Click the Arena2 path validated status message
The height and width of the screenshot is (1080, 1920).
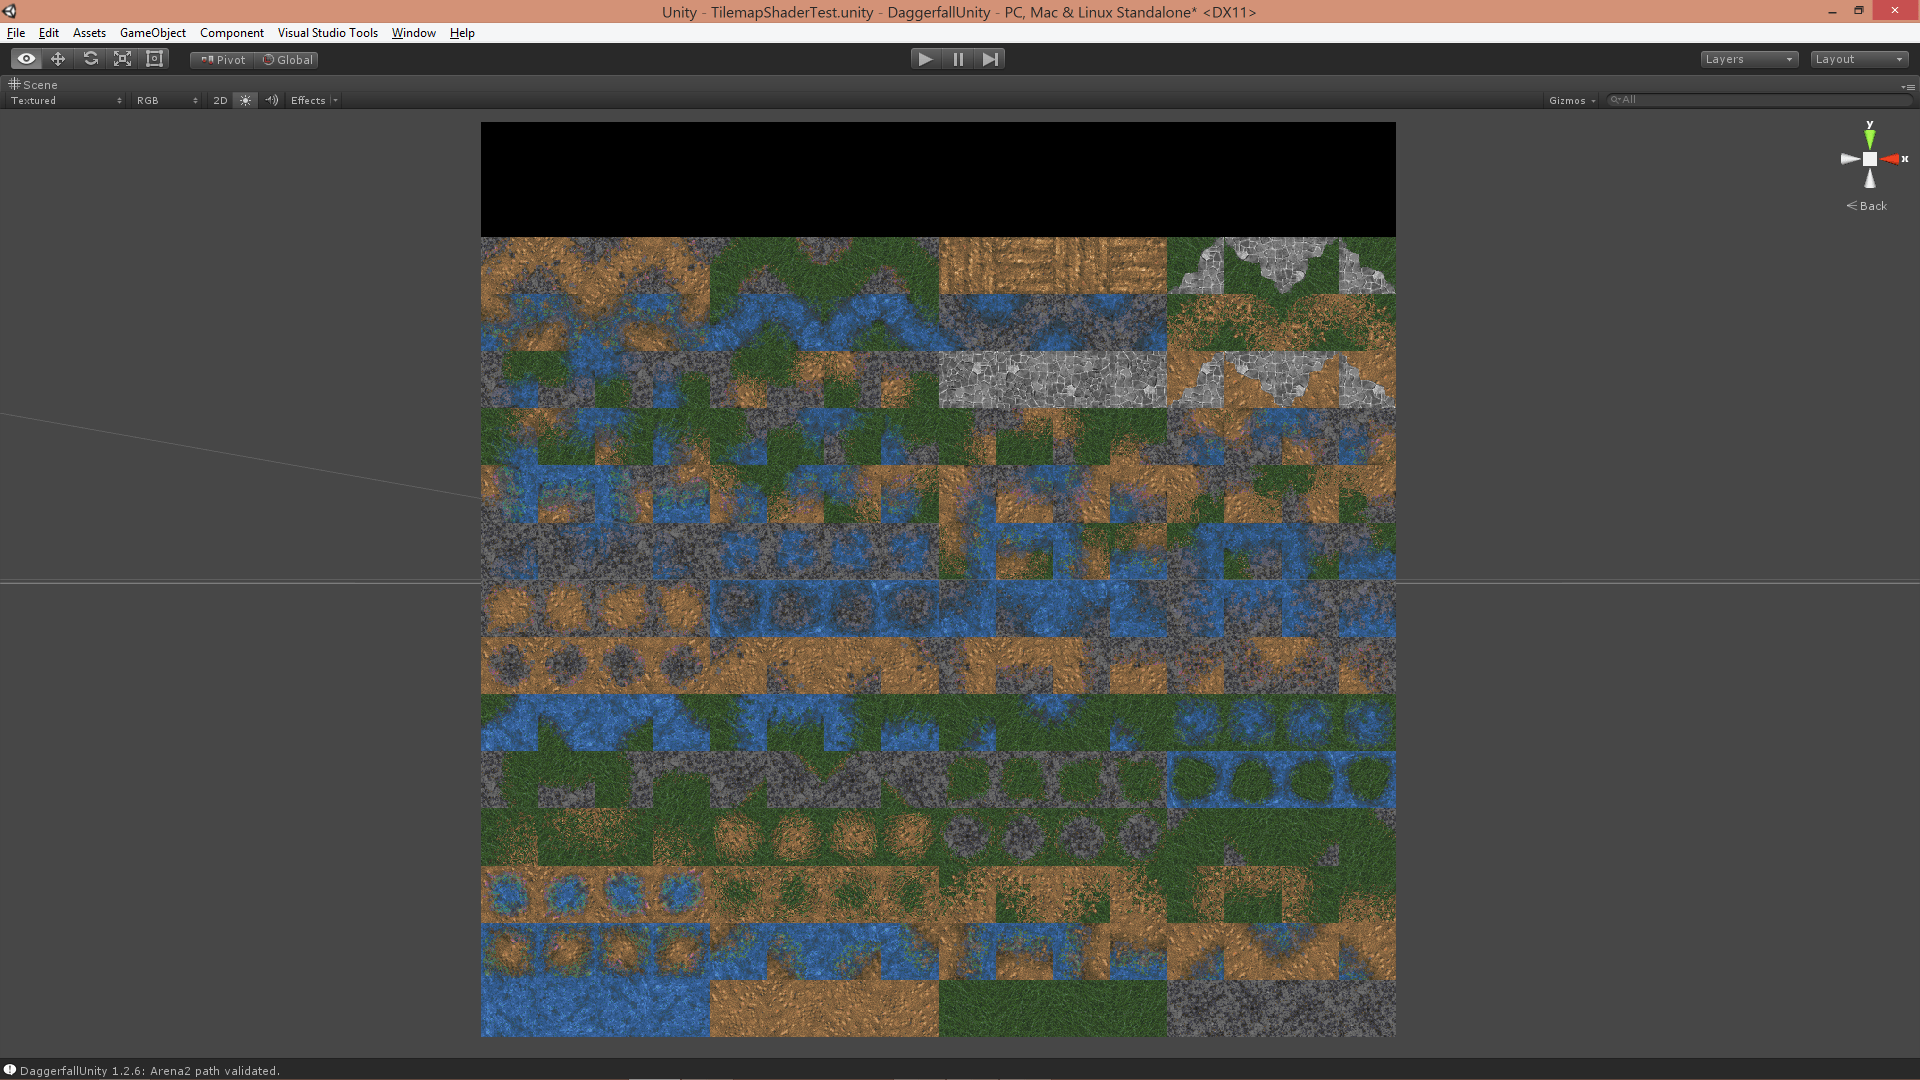[x=150, y=1071]
